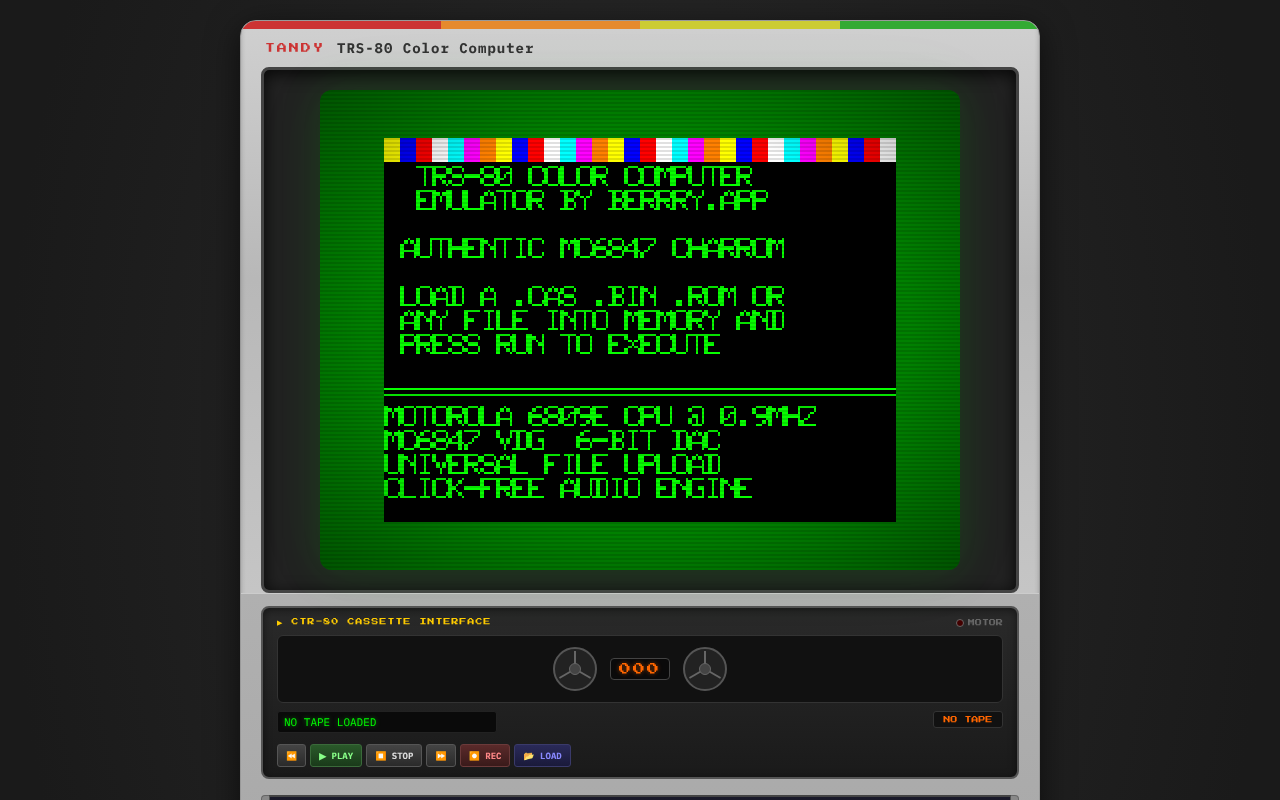Click the TANDY brand logo
Screen dimensions: 1280x800
[294, 47]
